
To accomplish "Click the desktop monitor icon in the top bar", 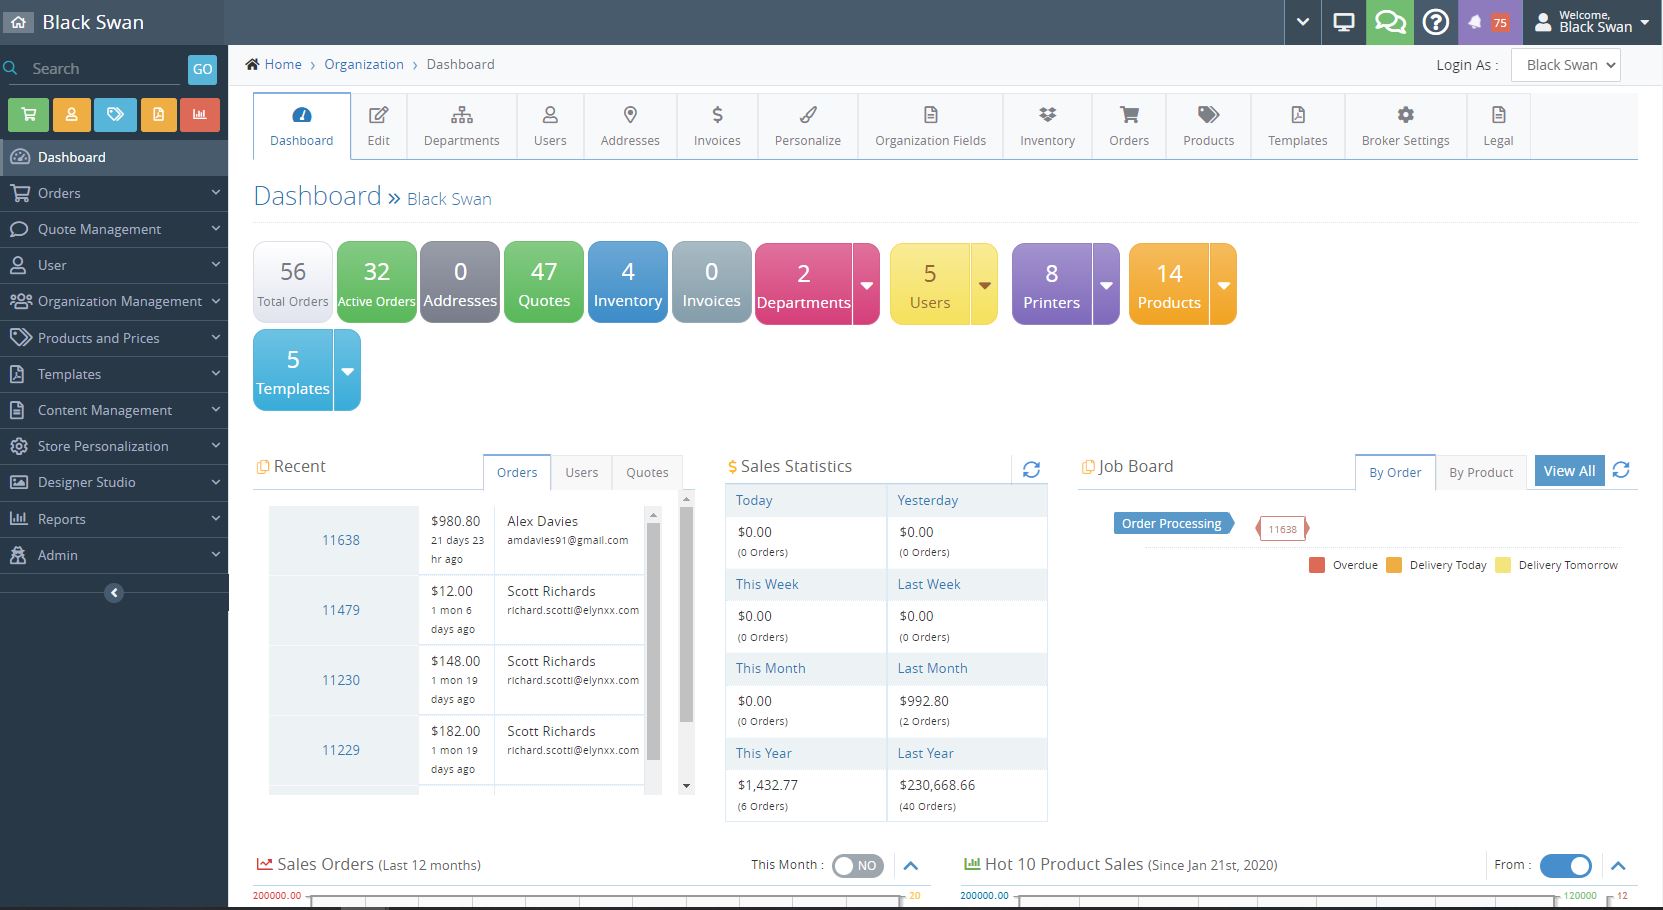I will [1343, 21].
